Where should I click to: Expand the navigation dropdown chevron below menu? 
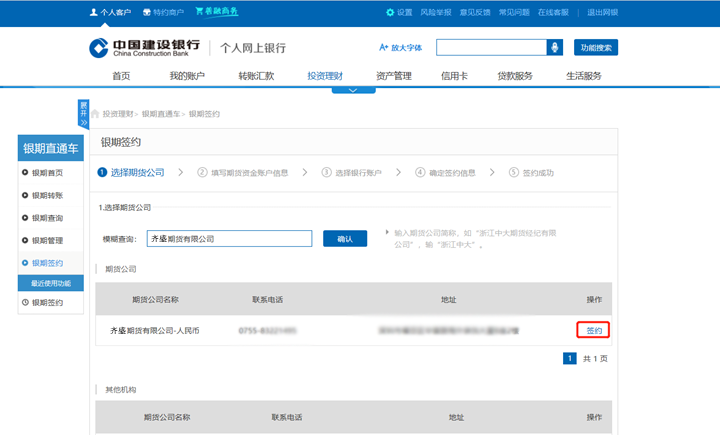[x=353, y=90]
